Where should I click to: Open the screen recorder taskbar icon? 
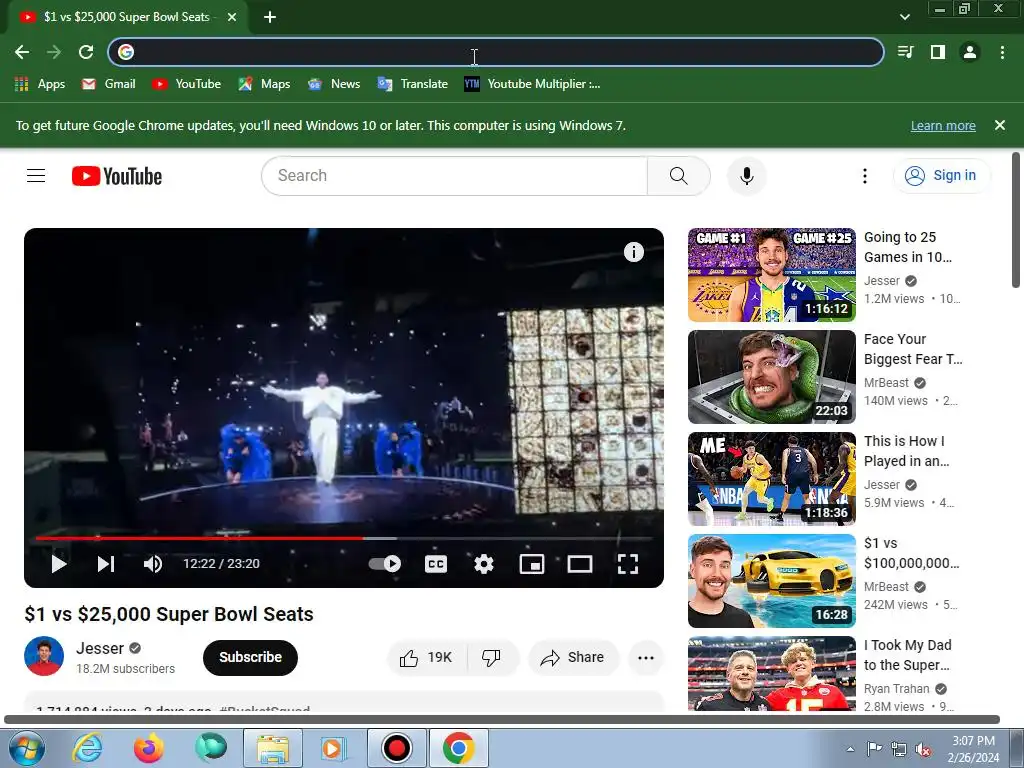(396, 748)
